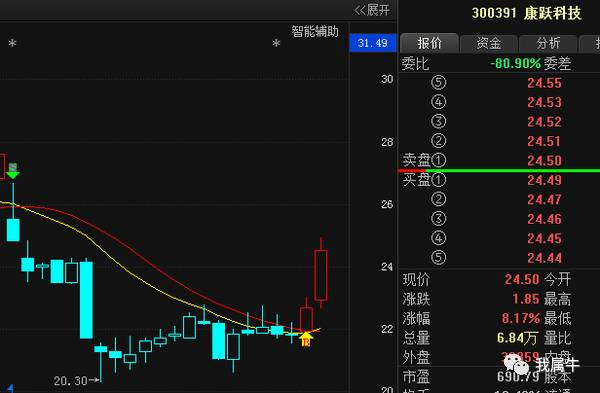Screen dimensions: 600x393
Task: Click the green S sell signal arrow
Action: click(13, 171)
